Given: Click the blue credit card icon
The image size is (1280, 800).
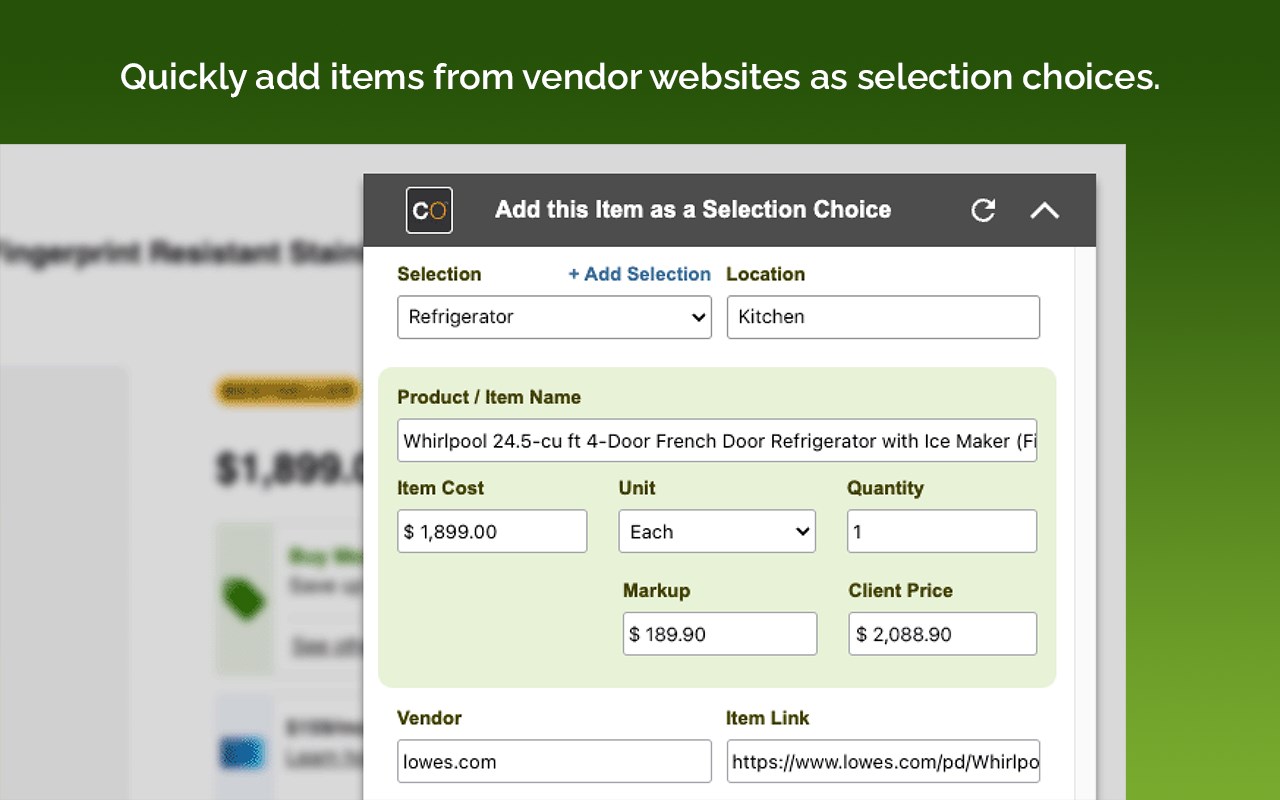Looking at the screenshot, I should [x=243, y=751].
